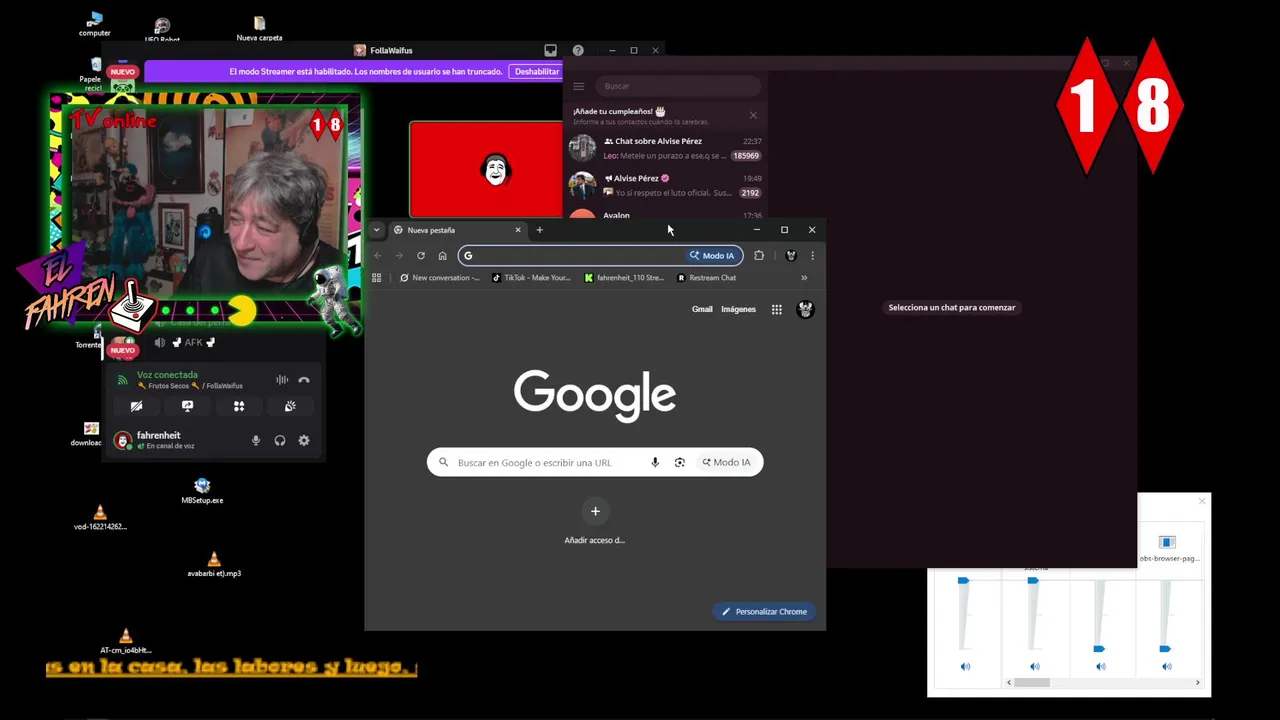Open Google Lens image search icon

[680, 462]
